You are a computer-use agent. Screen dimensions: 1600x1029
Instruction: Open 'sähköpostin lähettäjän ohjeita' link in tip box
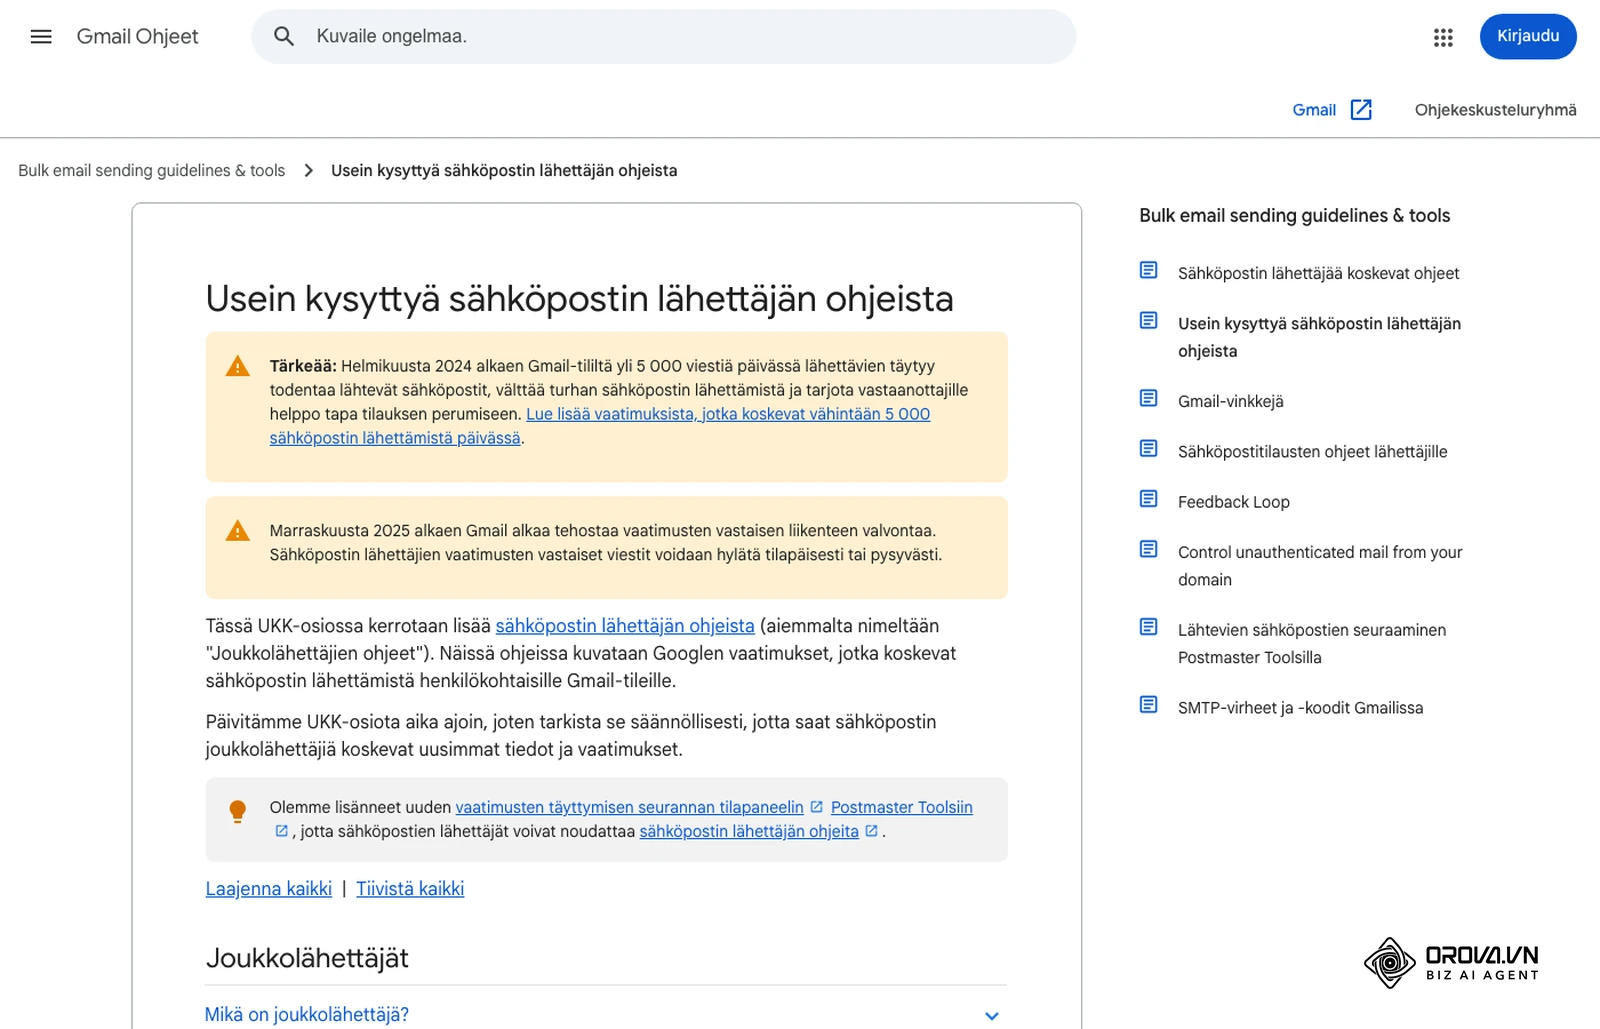tap(749, 831)
